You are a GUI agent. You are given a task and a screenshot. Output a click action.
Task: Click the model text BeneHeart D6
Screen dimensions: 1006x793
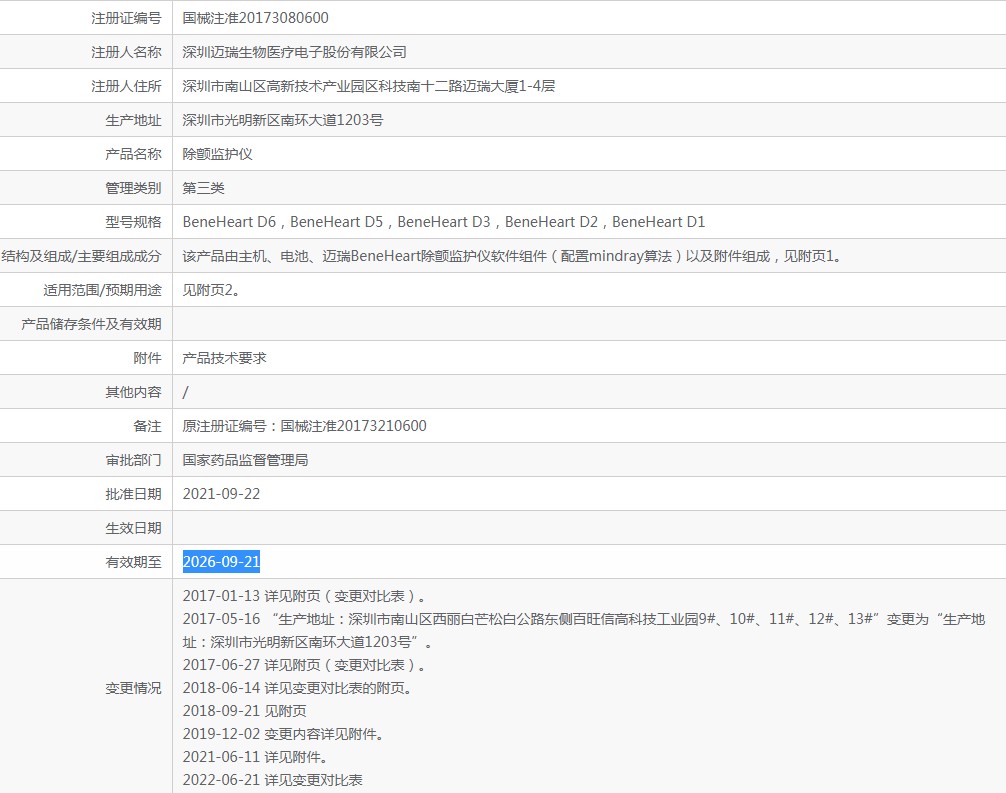(x=229, y=222)
